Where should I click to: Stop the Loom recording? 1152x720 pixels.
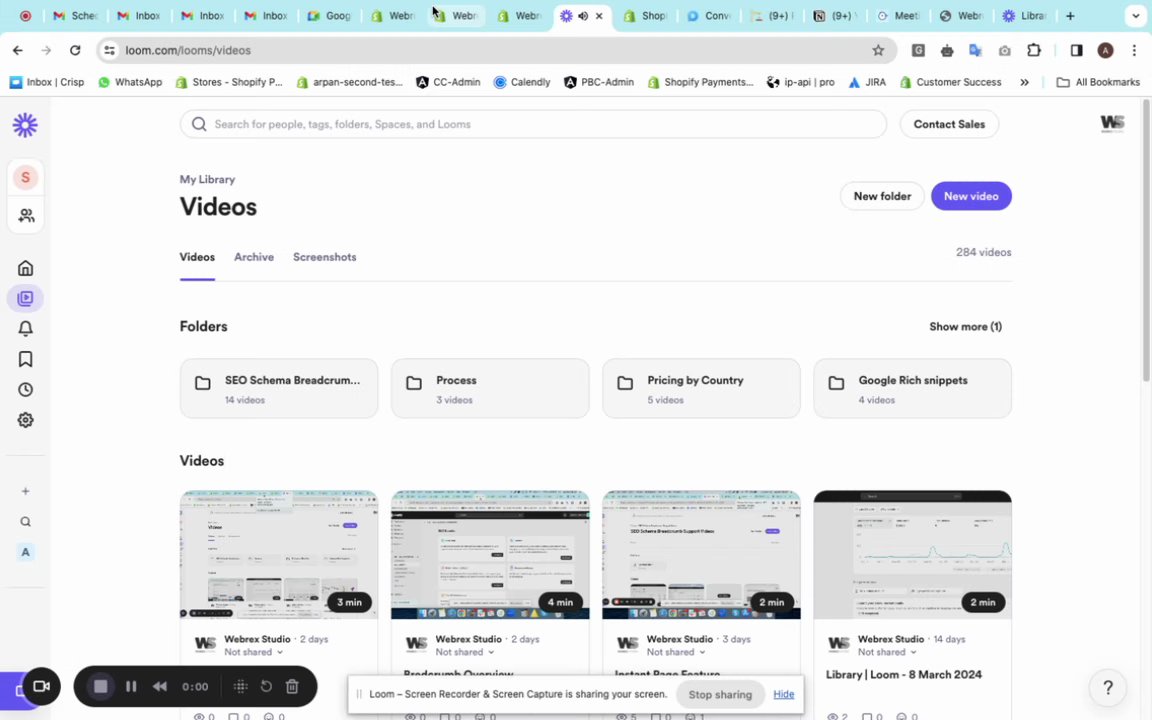click(101, 686)
